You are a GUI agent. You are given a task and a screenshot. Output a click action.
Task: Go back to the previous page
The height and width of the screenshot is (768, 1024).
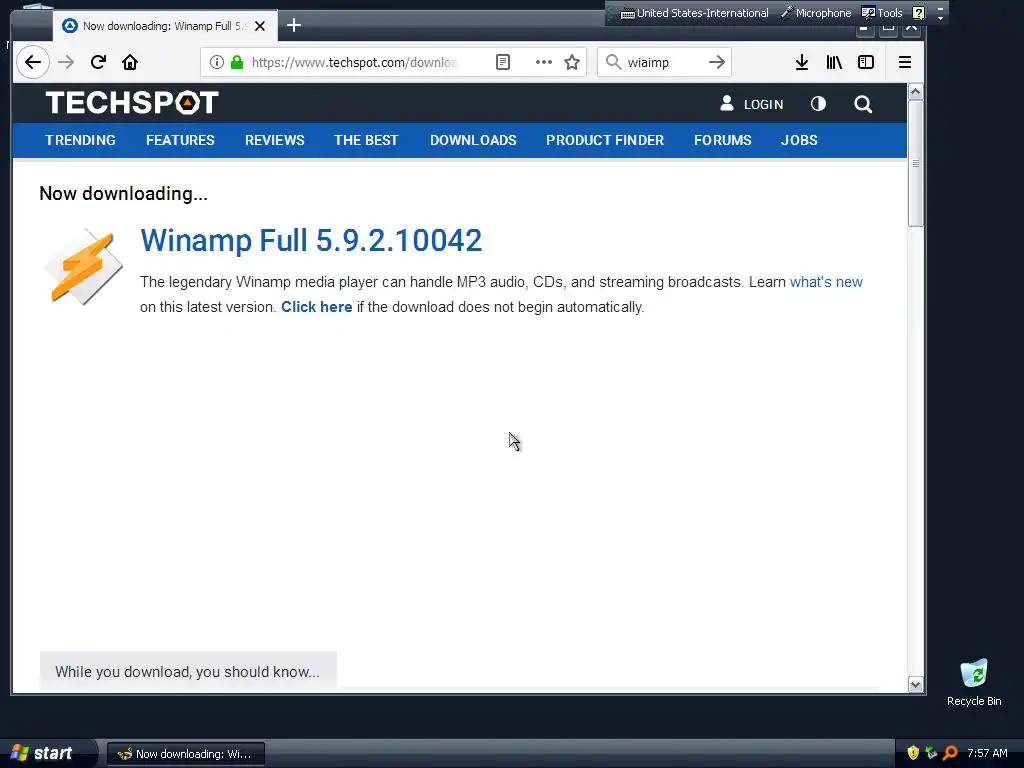pyautogui.click(x=33, y=62)
